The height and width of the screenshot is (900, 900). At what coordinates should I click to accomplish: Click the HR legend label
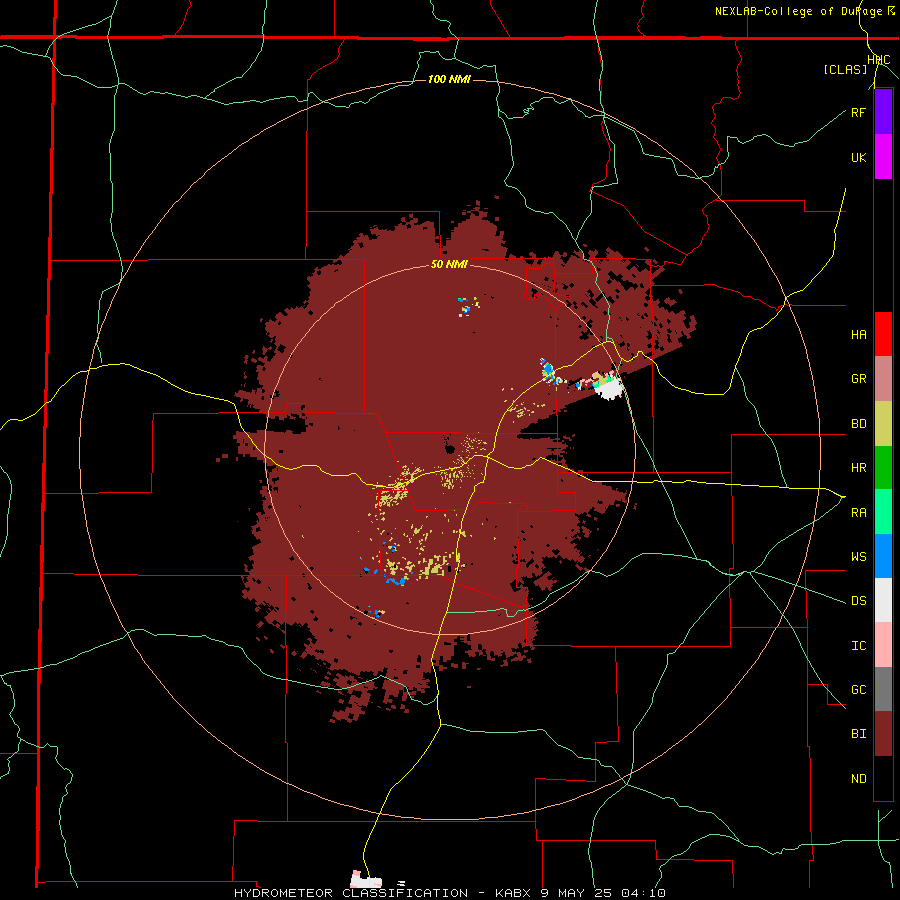[x=858, y=468]
